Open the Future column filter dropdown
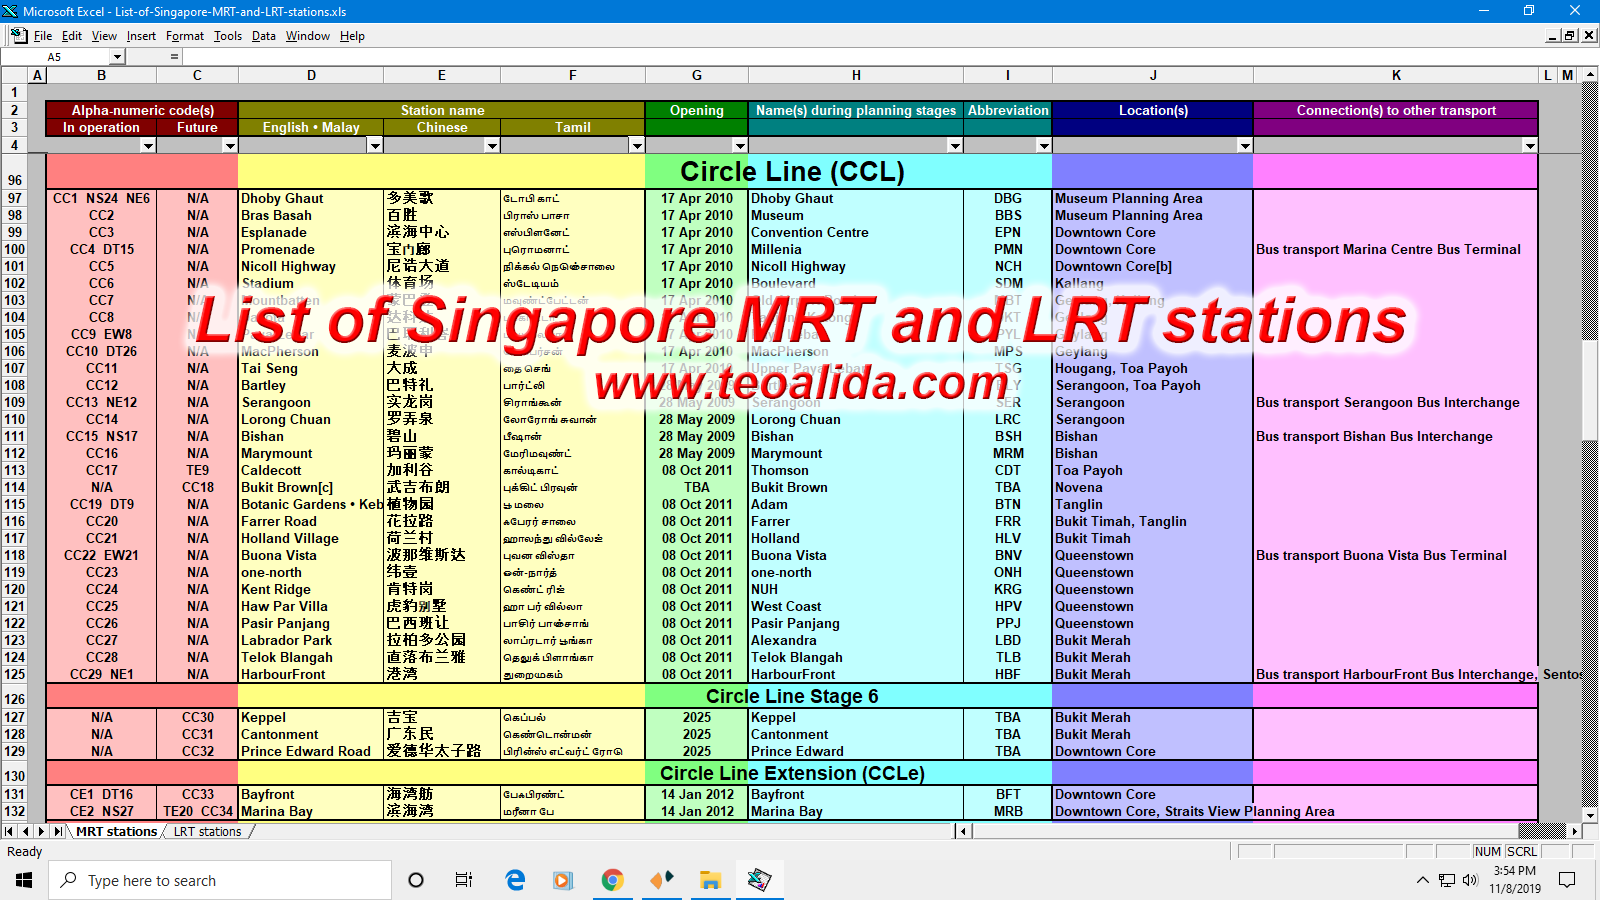1600x900 pixels. coord(229,146)
